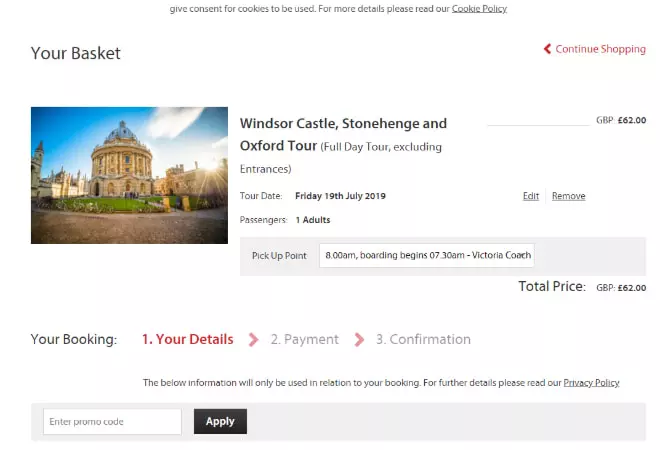Edit the Windsor Castle tour booking
Screen dimensions: 660x450
click(x=531, y=196)
